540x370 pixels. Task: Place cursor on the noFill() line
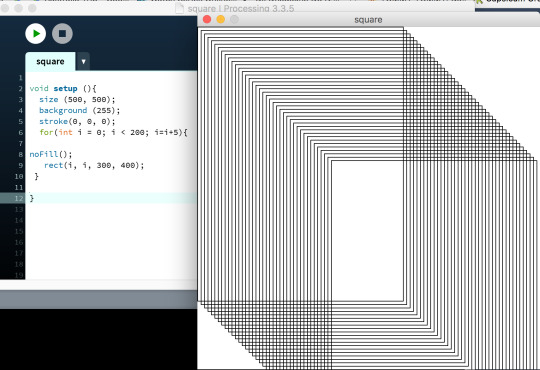pyautogui.click(x=51, y=154)
